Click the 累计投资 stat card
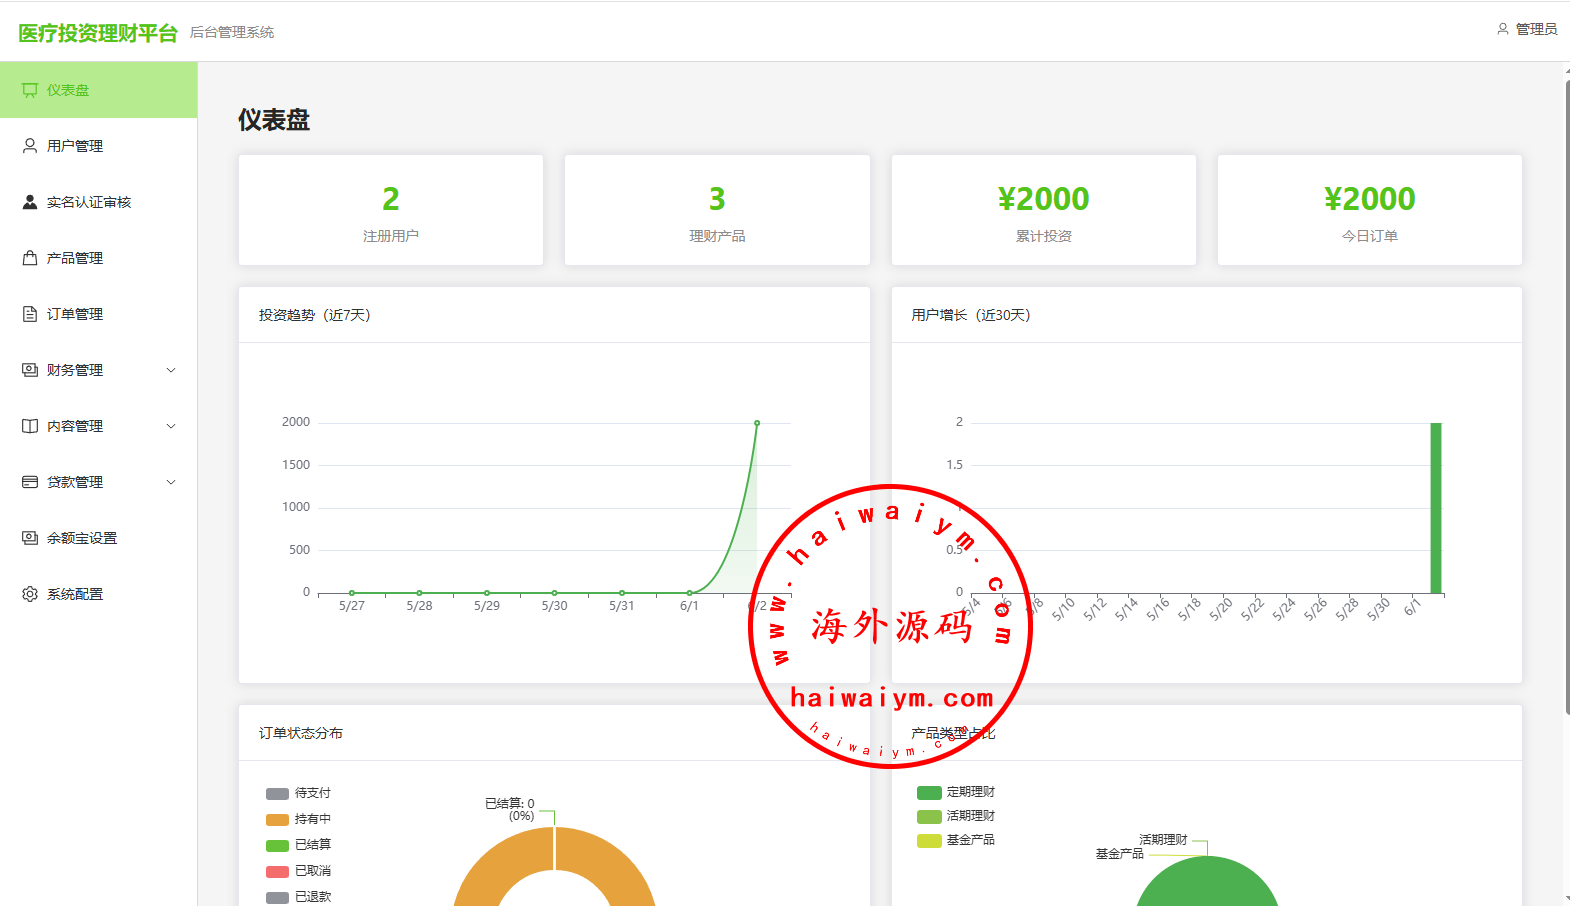This screenshot has width=1570, height=906. point(1044,210)
